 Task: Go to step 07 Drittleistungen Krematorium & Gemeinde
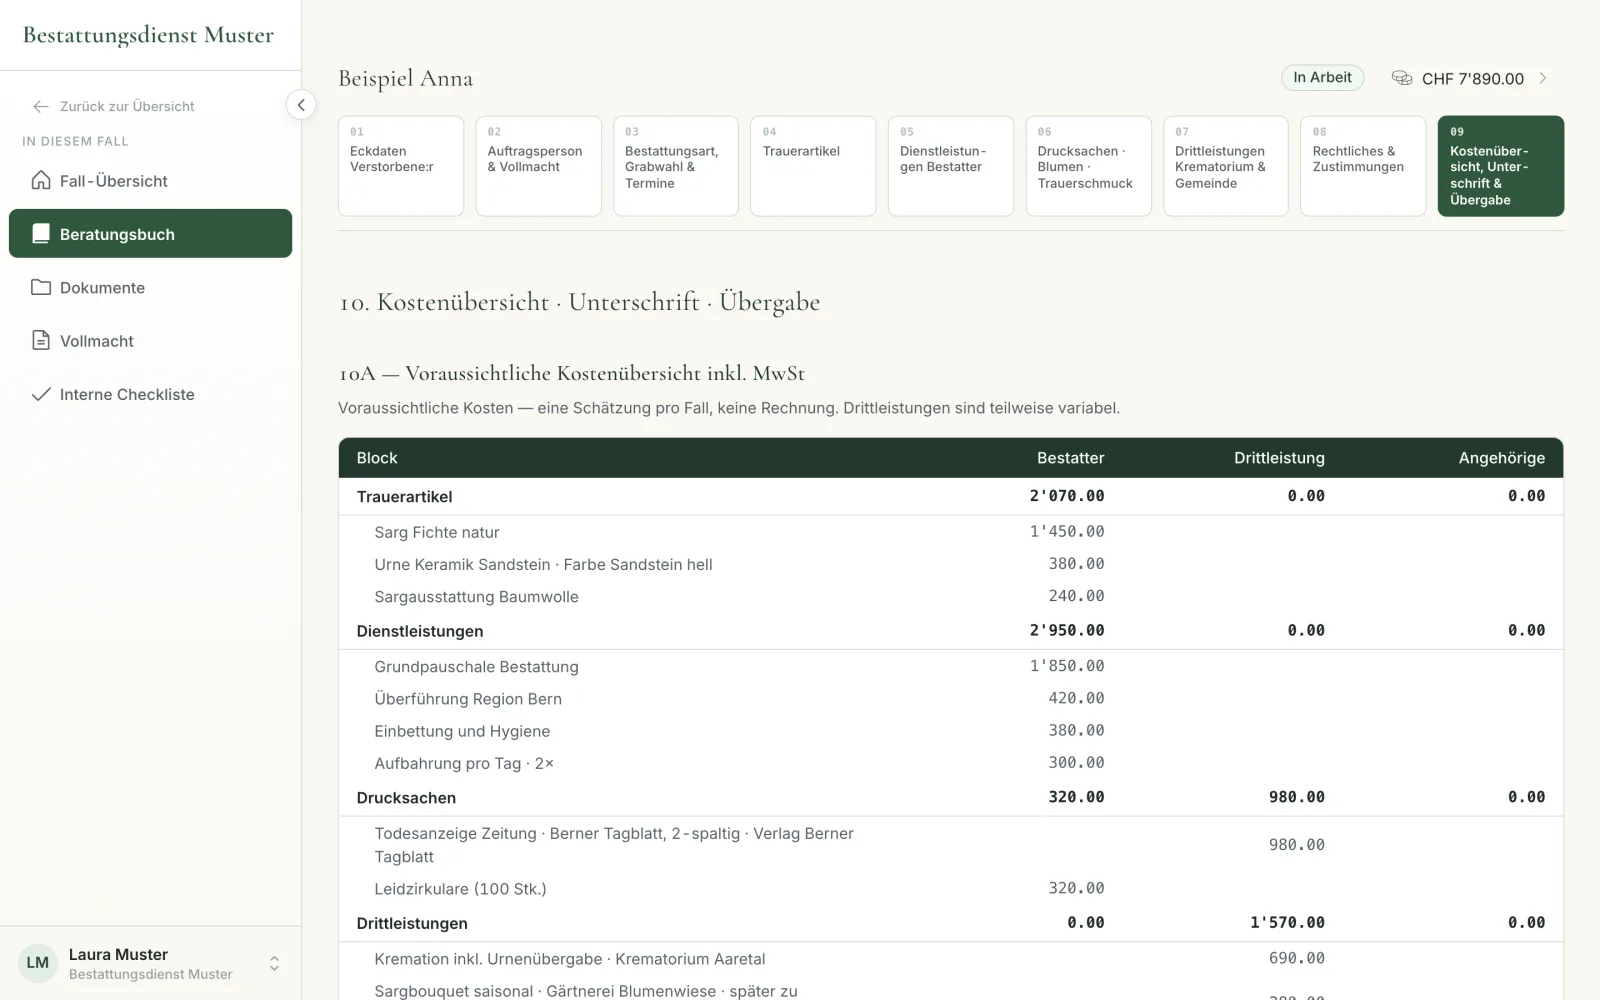pos(1226,166)
